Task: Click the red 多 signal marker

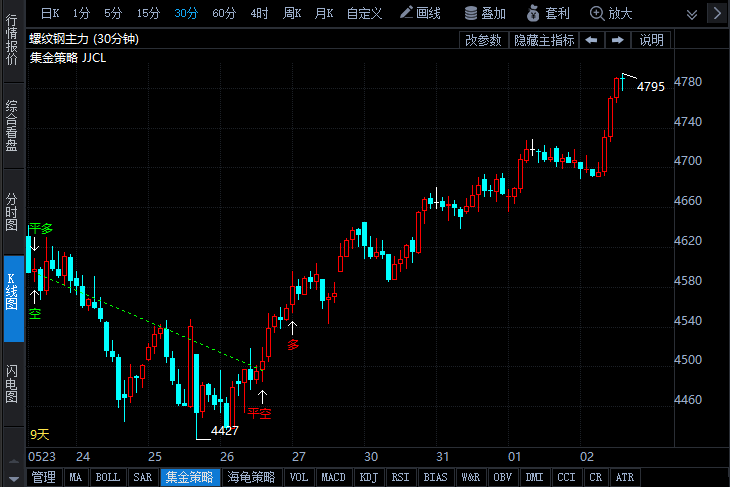Action: point(293,345)
